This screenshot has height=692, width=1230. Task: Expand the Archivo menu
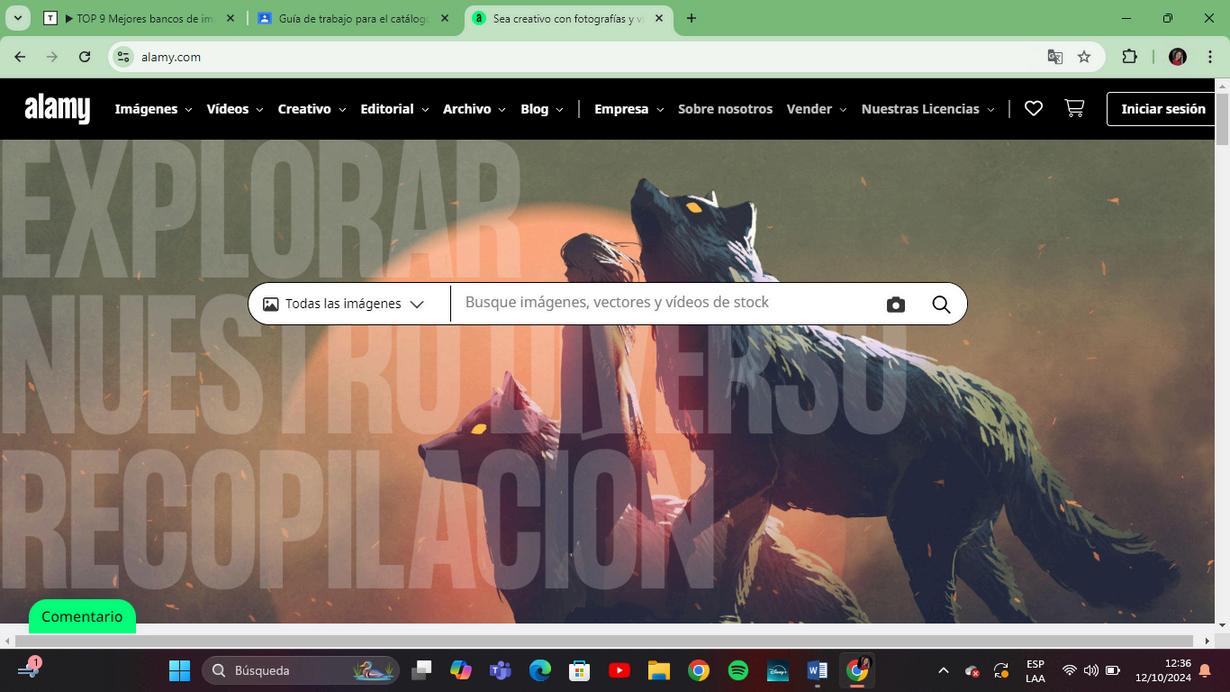click(475, 109)
